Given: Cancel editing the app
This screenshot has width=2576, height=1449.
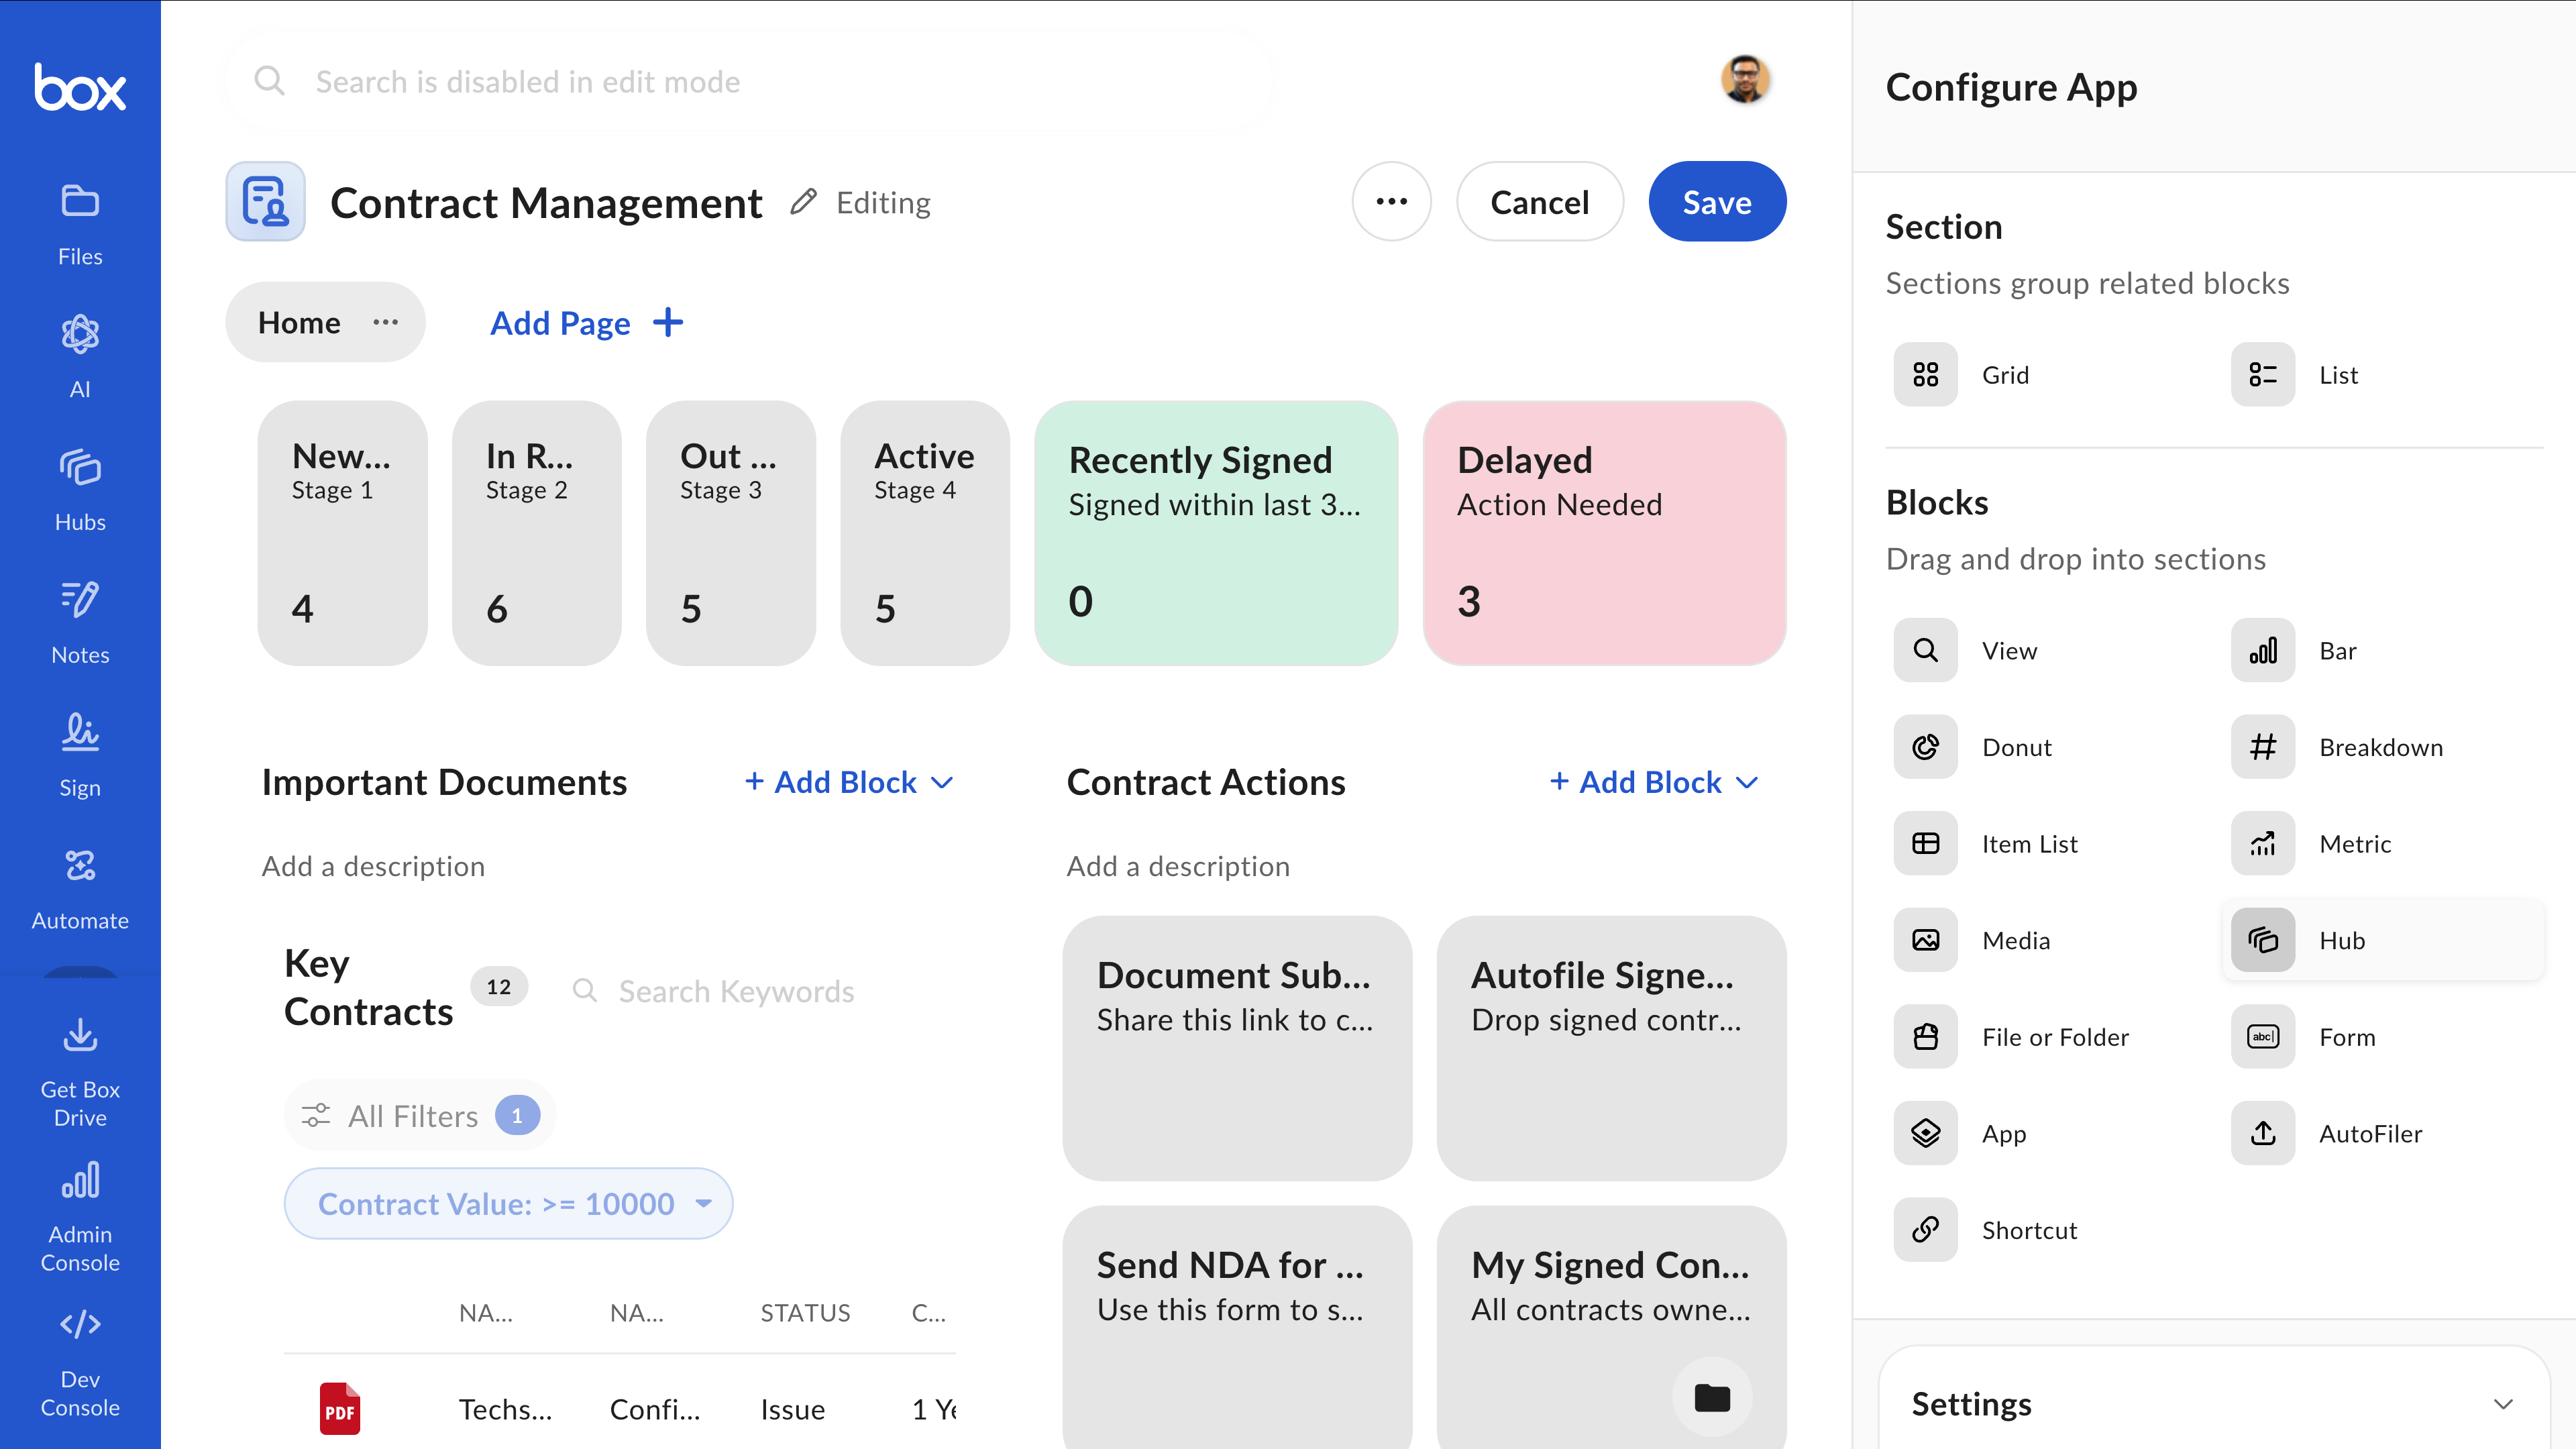Looking at the screenshot, I should pos(1539,202).
